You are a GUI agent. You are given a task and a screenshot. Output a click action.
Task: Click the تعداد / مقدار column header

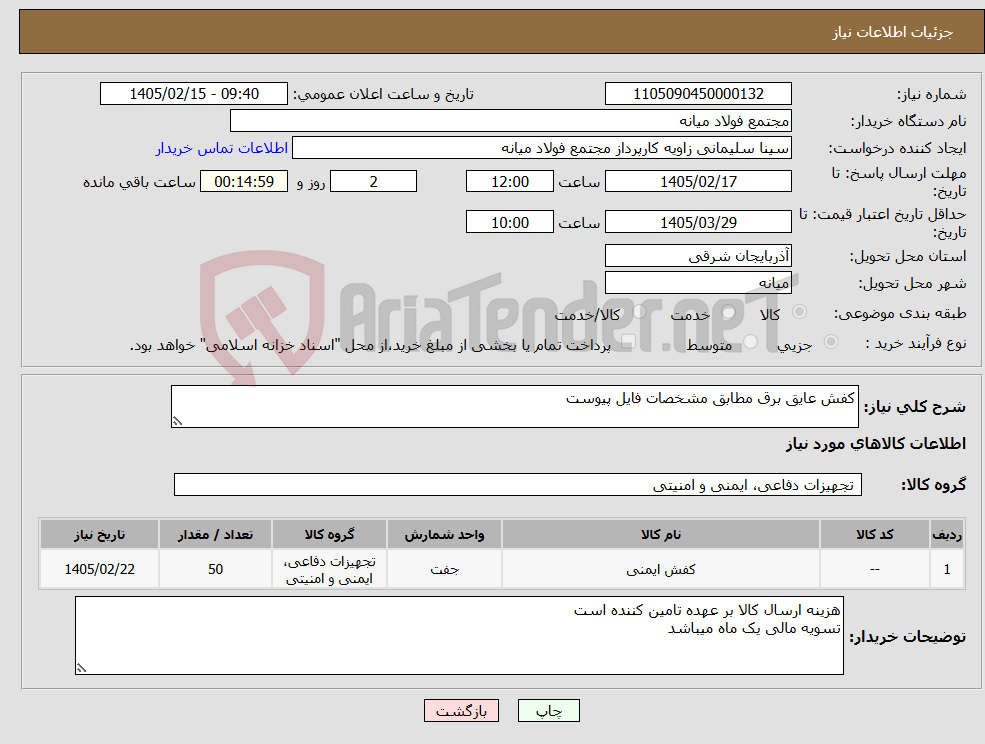[215, 534]
